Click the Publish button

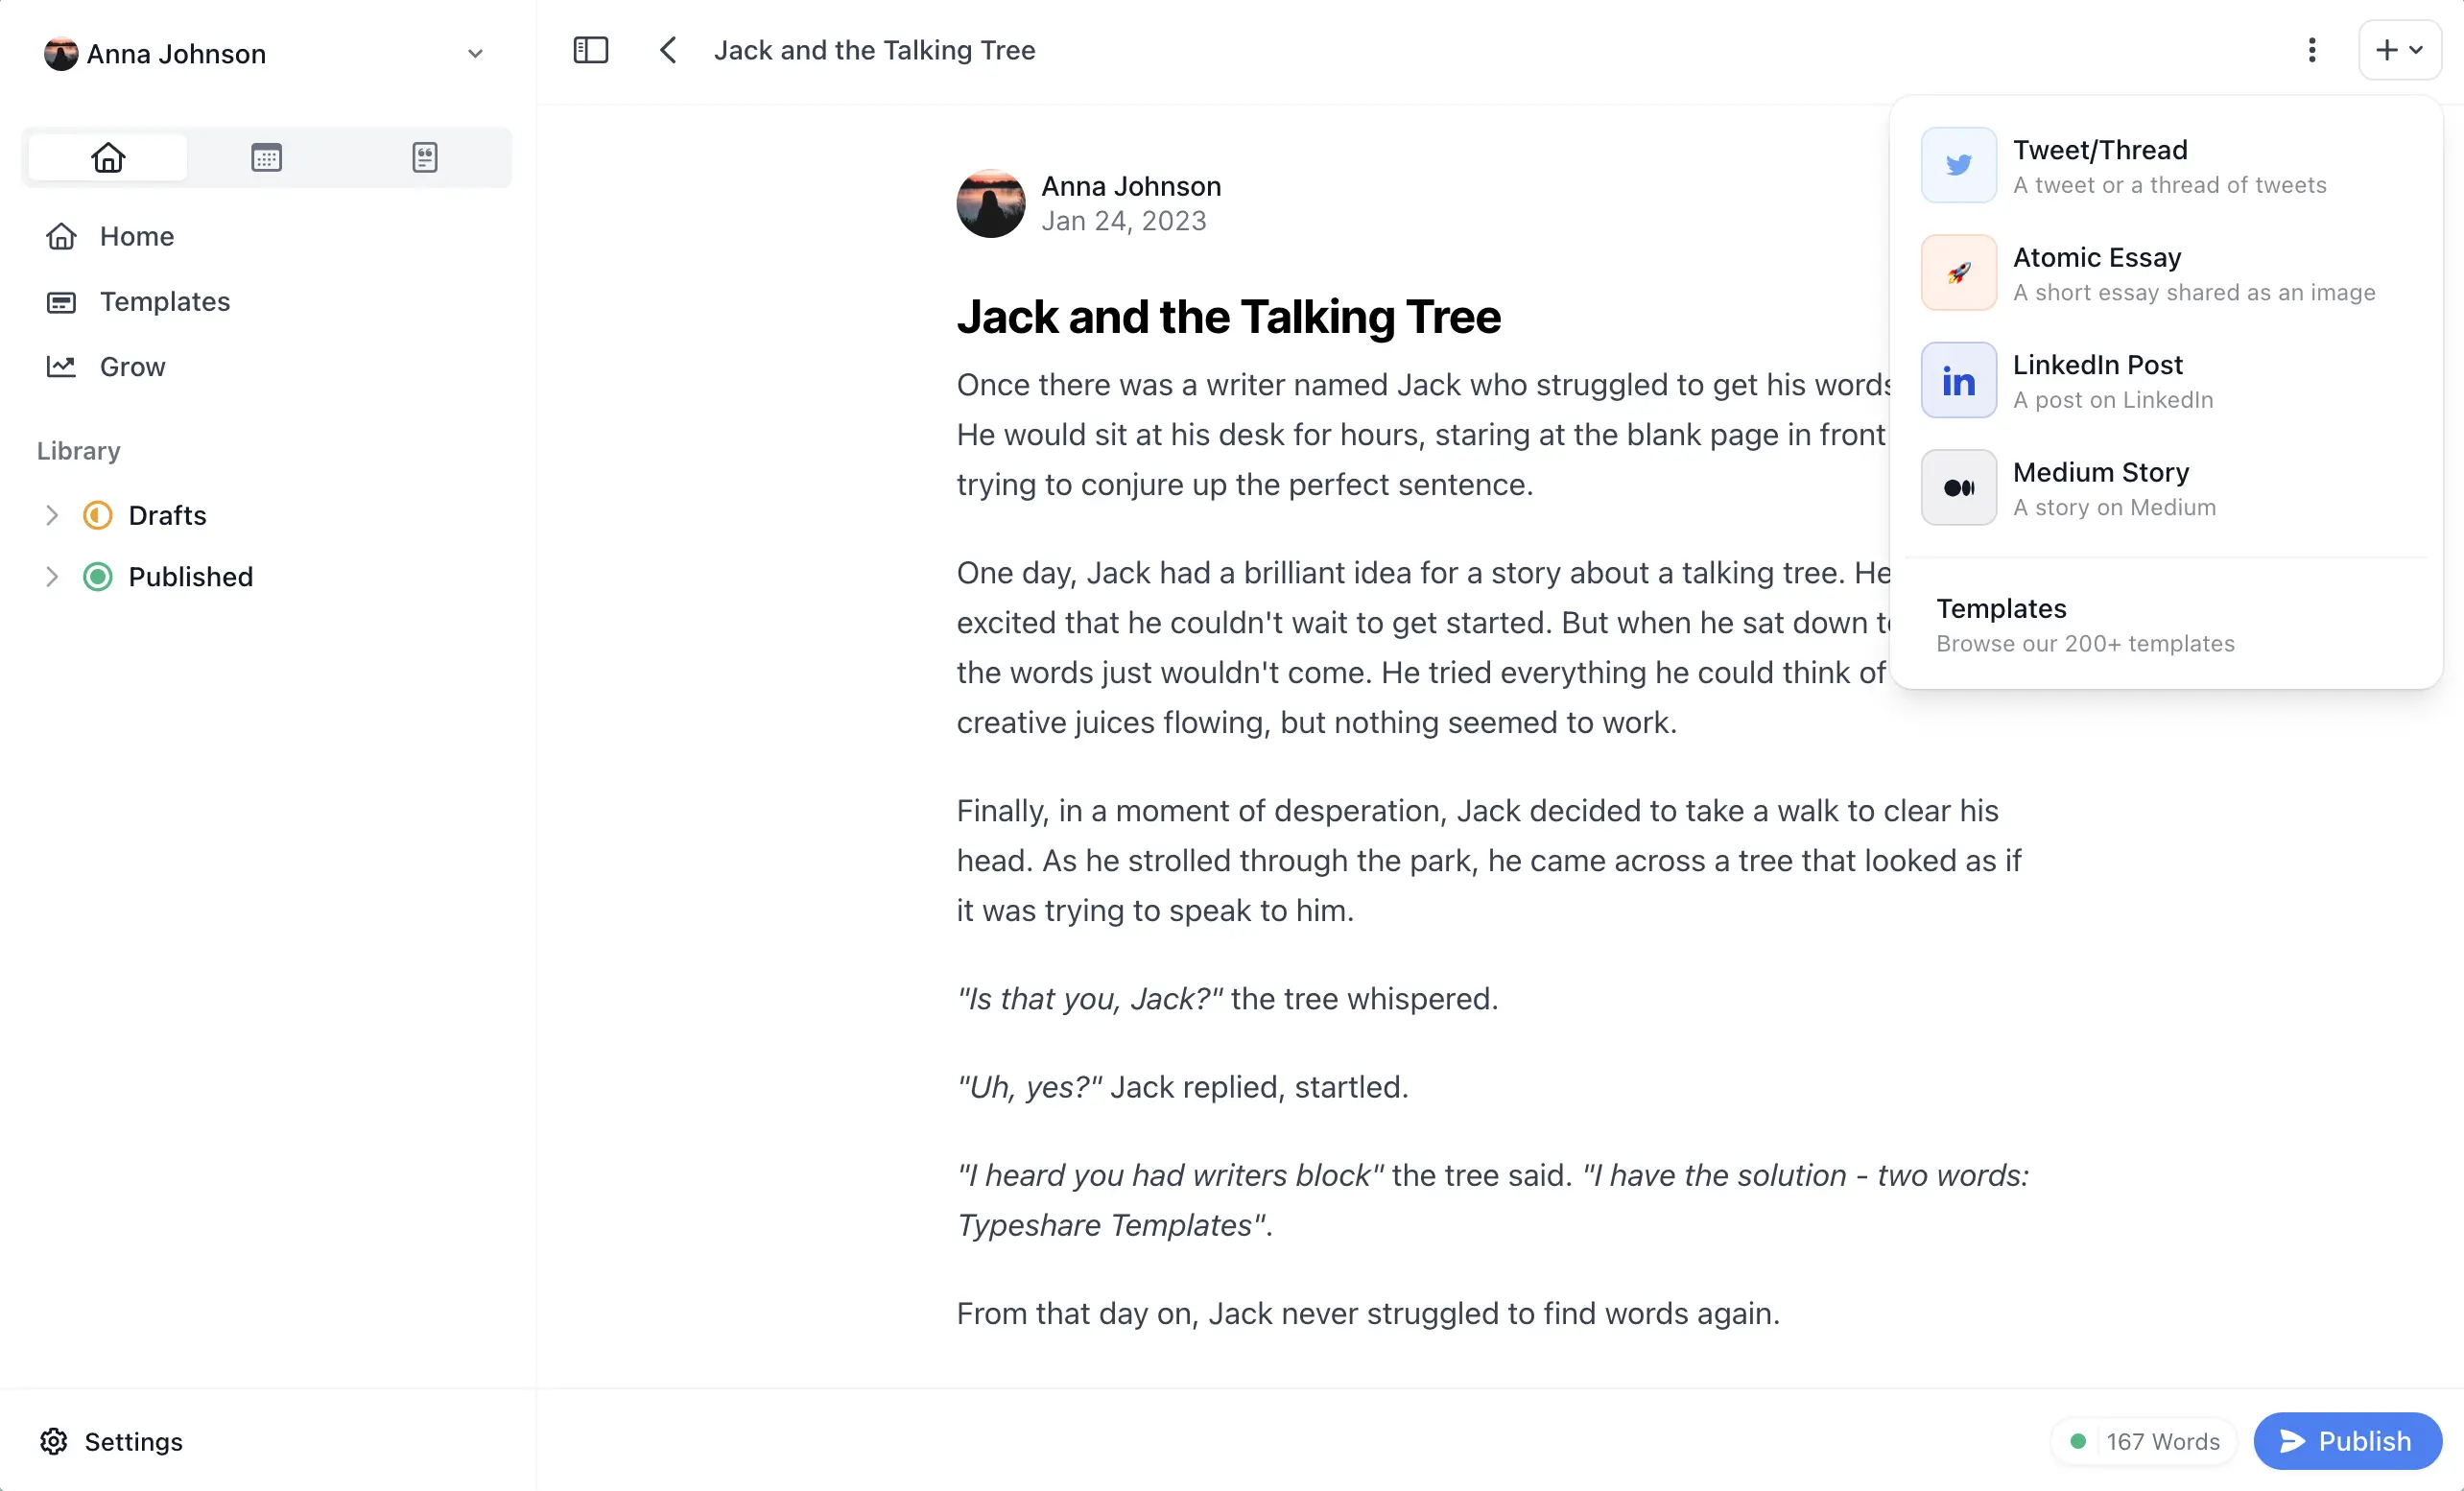coord(2347,1441)
